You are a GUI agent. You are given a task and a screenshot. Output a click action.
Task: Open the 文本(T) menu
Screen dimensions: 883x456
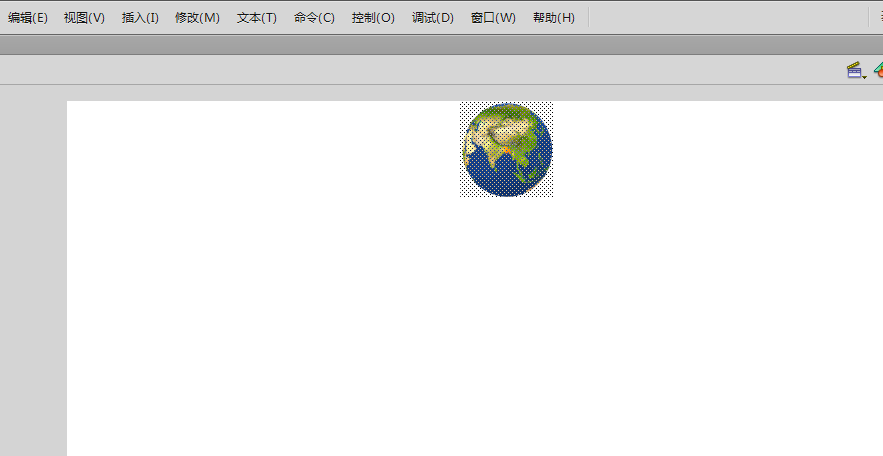(257, 18)
